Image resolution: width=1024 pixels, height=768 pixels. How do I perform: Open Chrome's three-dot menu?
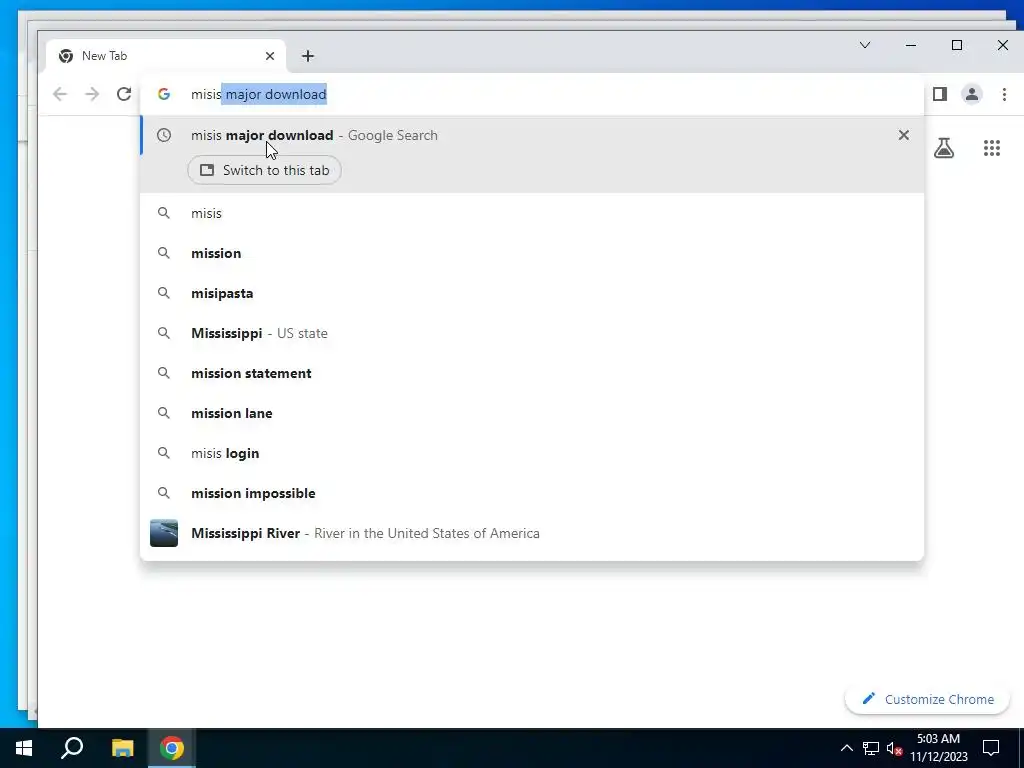[1004, 94]
